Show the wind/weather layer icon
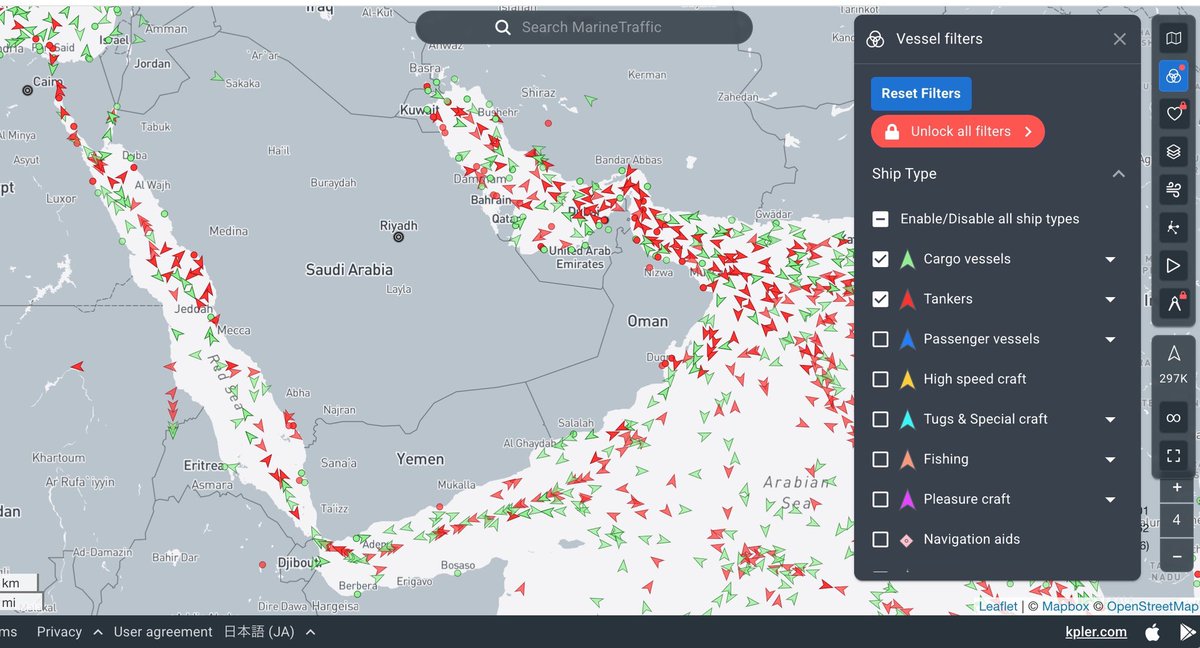Screen dimensions: 1200x648 (x=1173, y=189)
